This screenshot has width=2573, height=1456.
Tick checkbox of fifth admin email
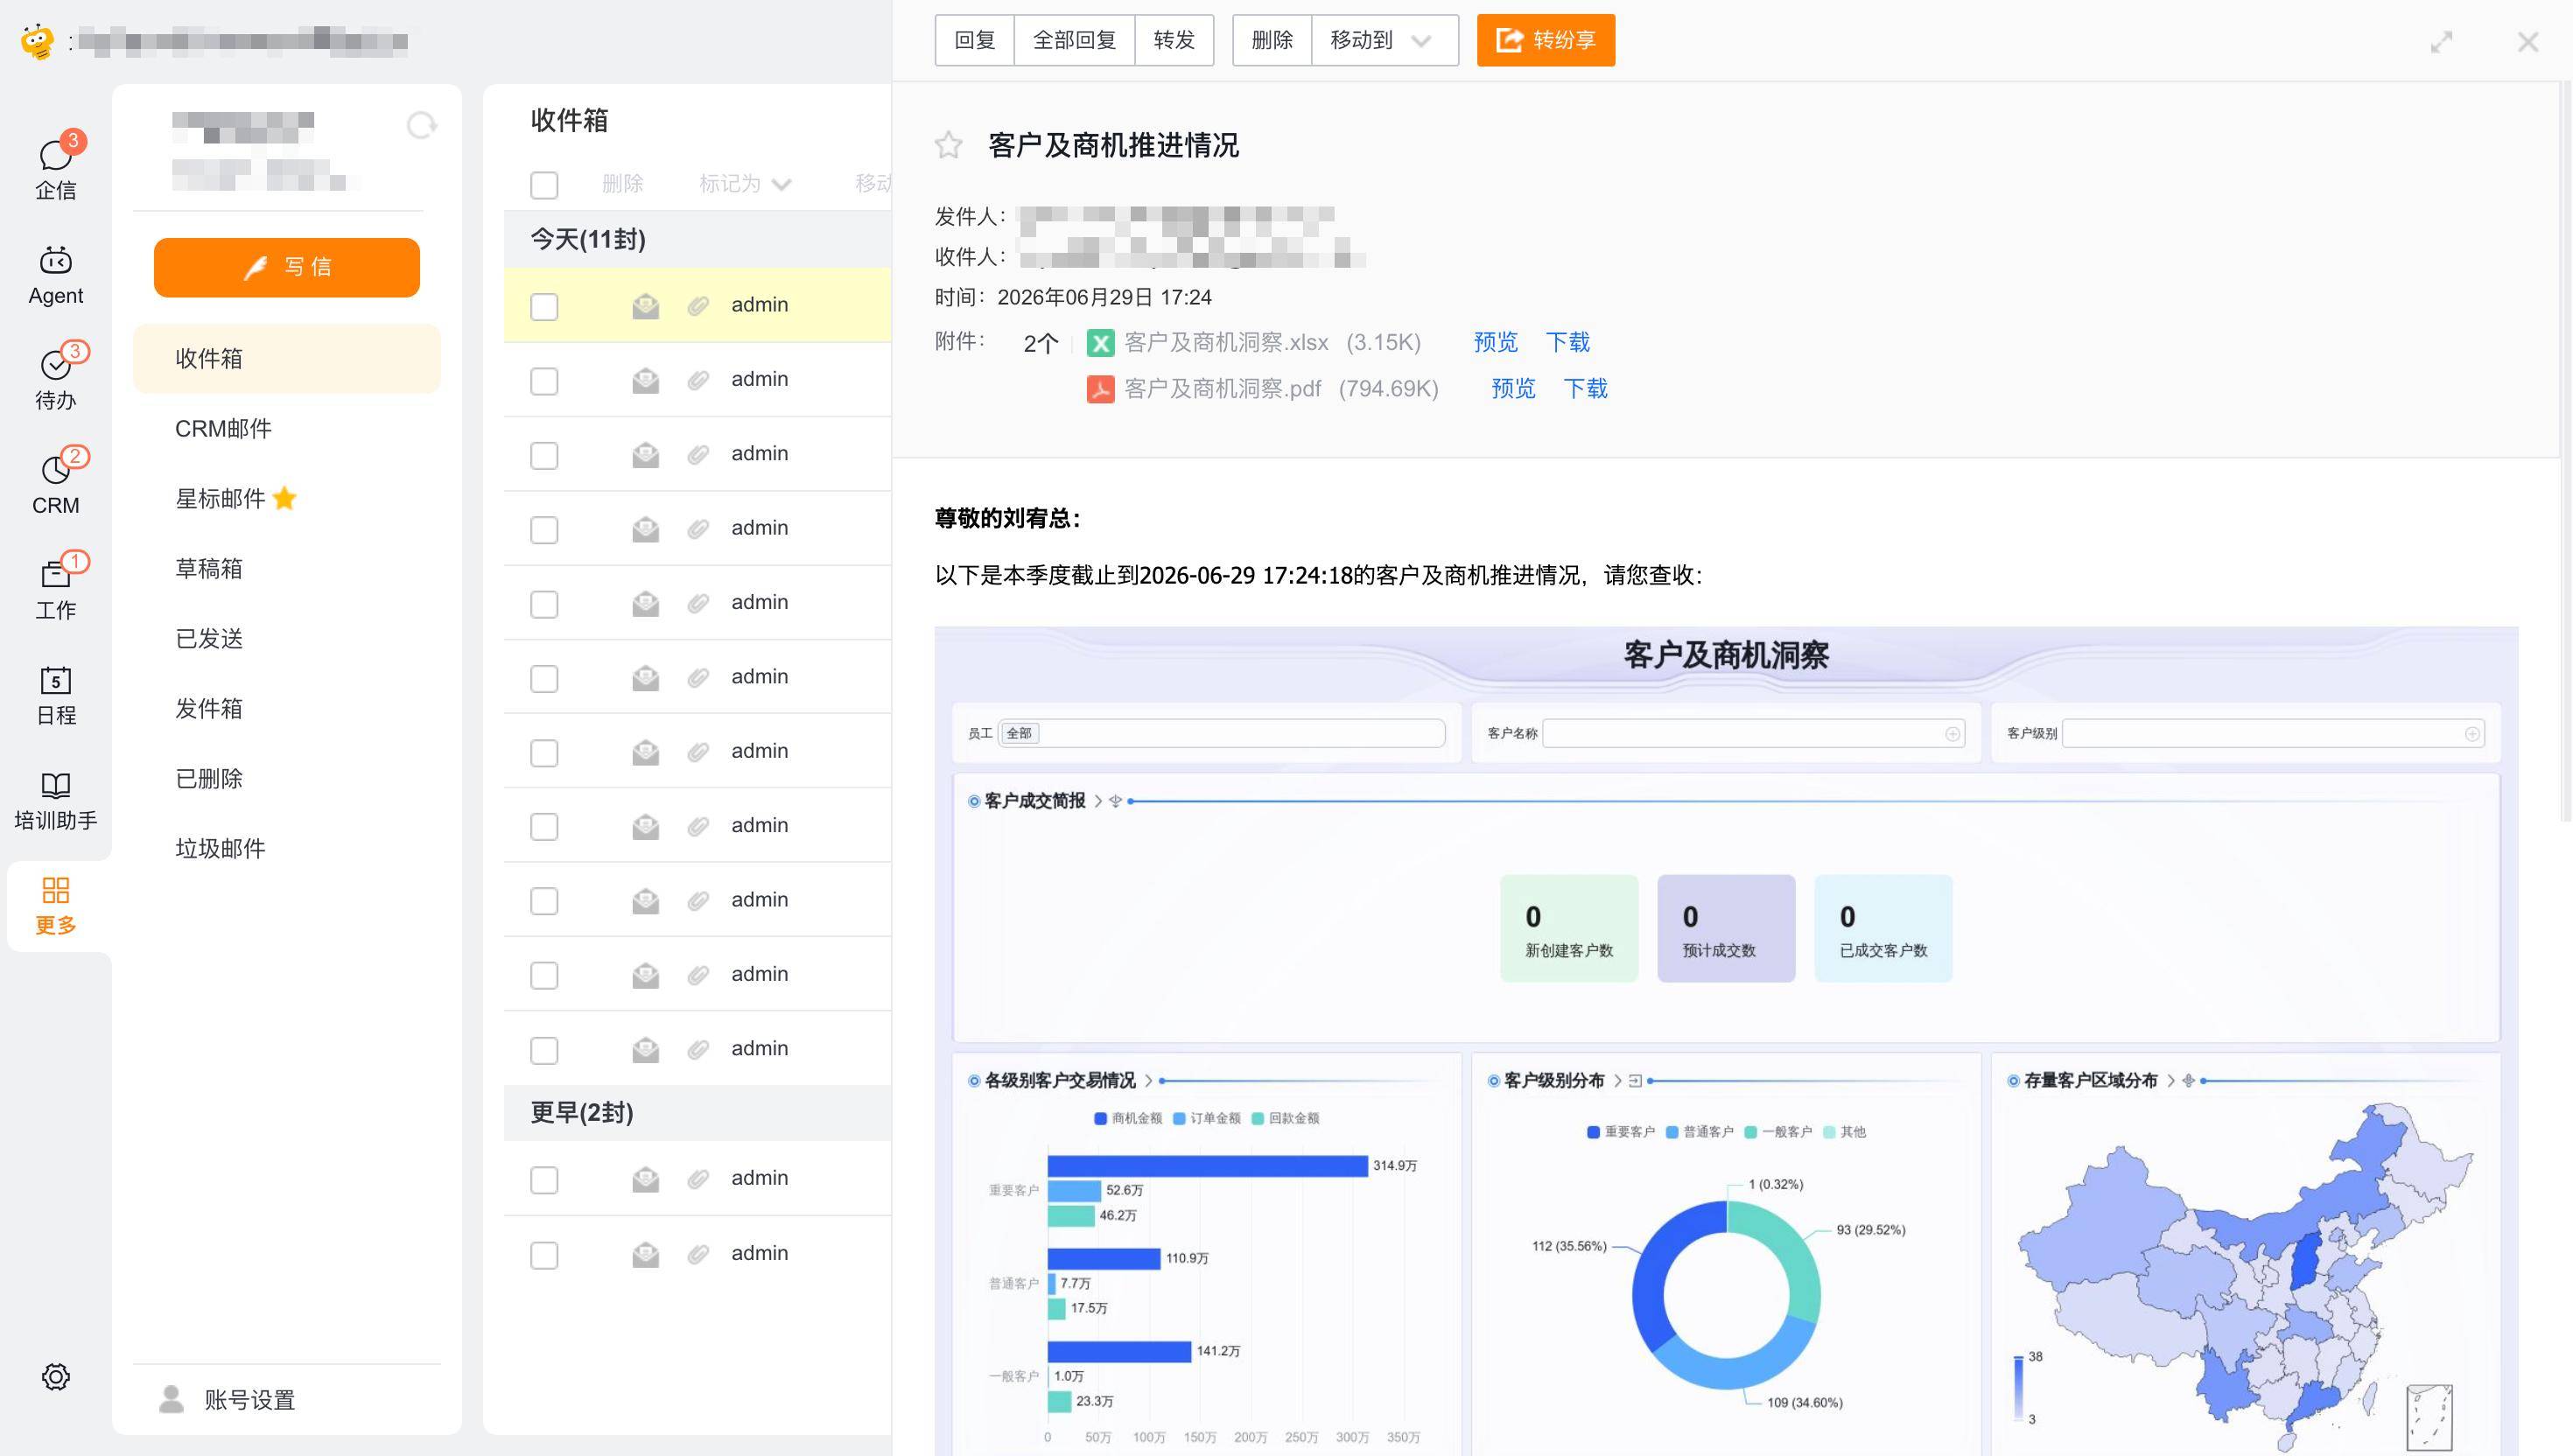click(544, 603)
